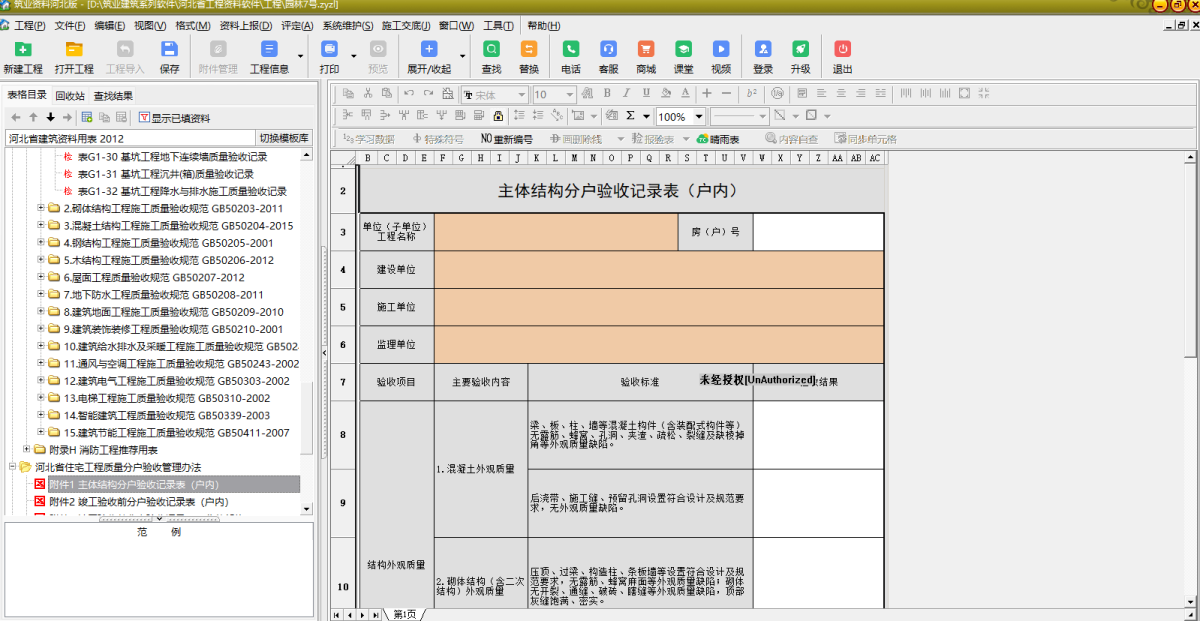Open the 宋体 font dropdown
Image resolution: width=1200 pixels, height=621 pixels.
tap(495, 95)
